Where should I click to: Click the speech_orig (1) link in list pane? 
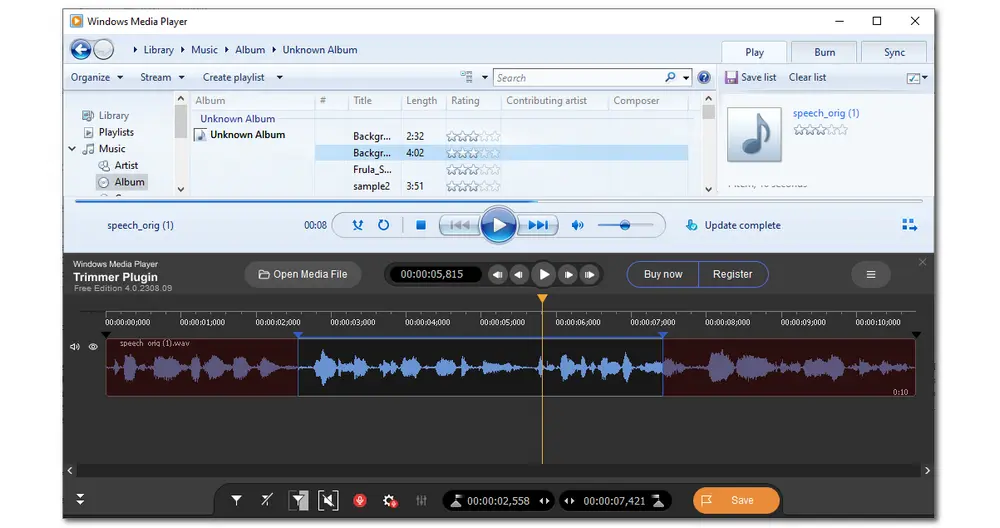click(826, 113)
